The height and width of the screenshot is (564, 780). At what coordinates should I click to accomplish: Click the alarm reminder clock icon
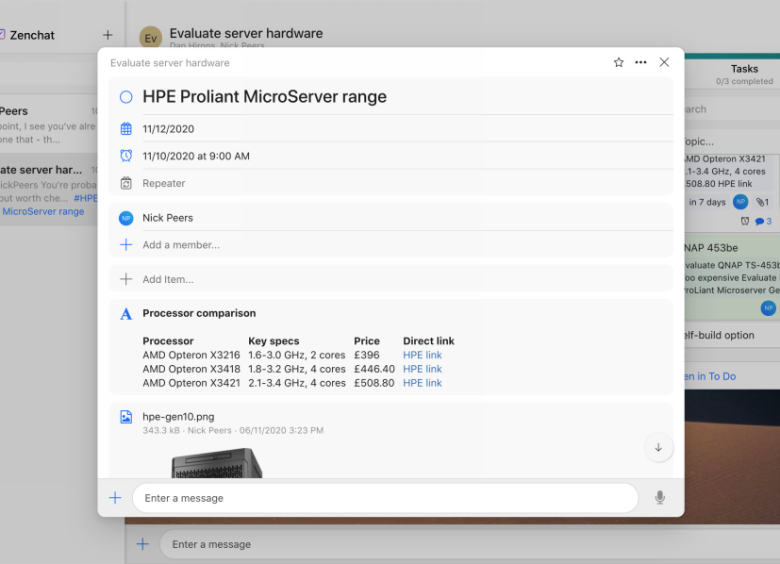(x=126, y=156)
